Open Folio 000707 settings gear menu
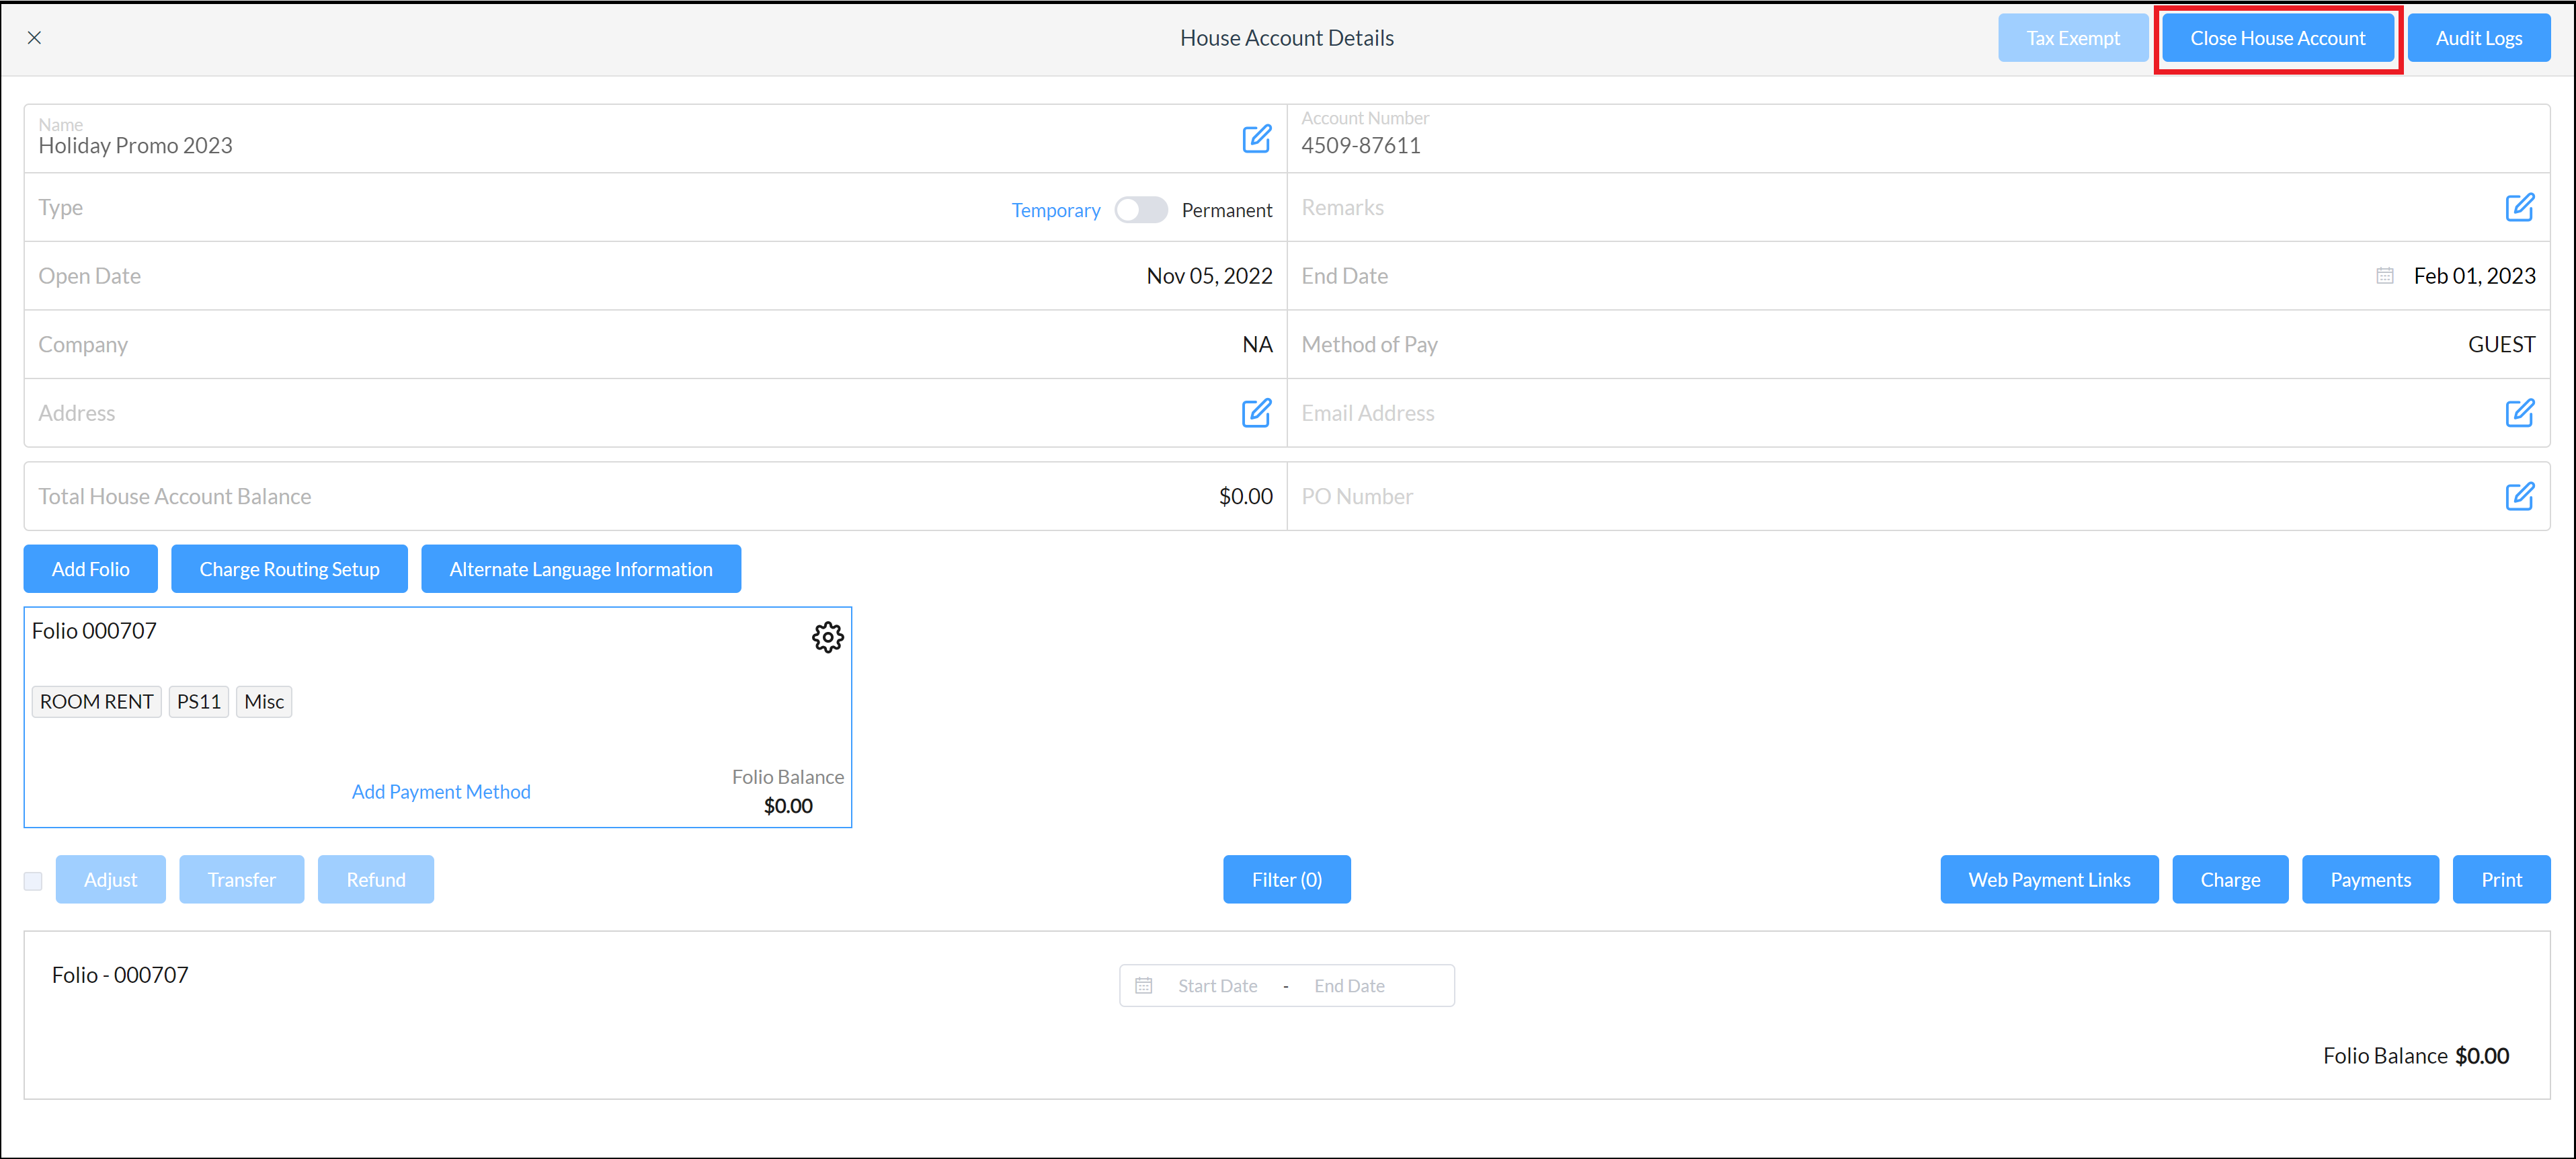Viewport: 2576px width, 1159px height. tap(828, 638)
